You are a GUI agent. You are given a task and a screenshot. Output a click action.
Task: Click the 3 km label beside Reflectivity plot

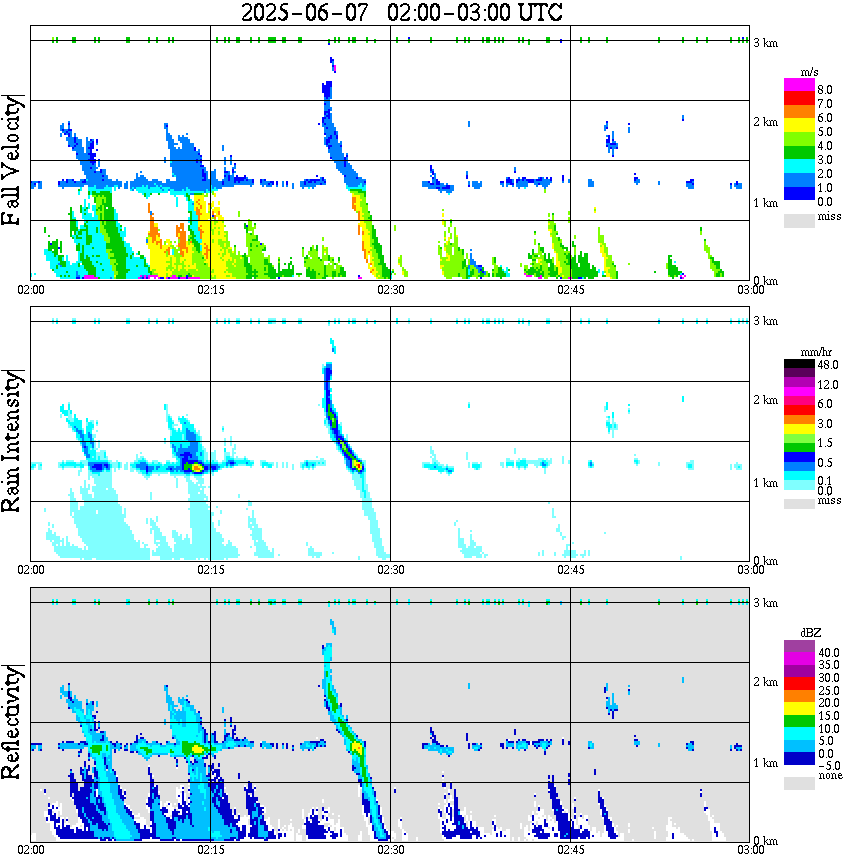click(x=766, y=603)
